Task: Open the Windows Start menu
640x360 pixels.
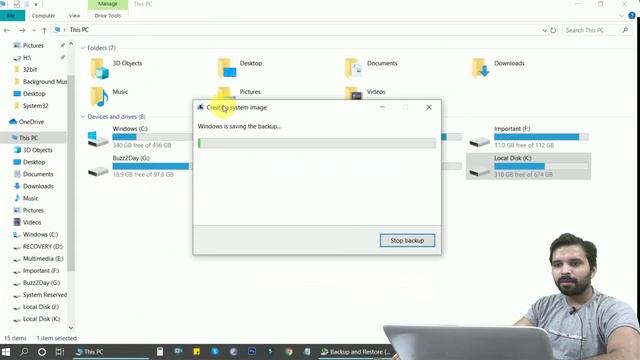Action: tap(6, 352)
